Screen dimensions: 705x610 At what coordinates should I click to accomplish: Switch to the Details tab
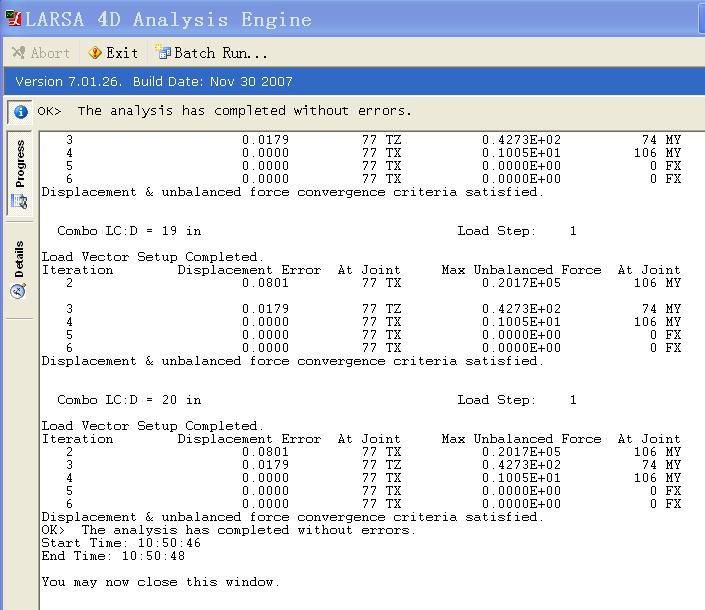tap(19, 269)
